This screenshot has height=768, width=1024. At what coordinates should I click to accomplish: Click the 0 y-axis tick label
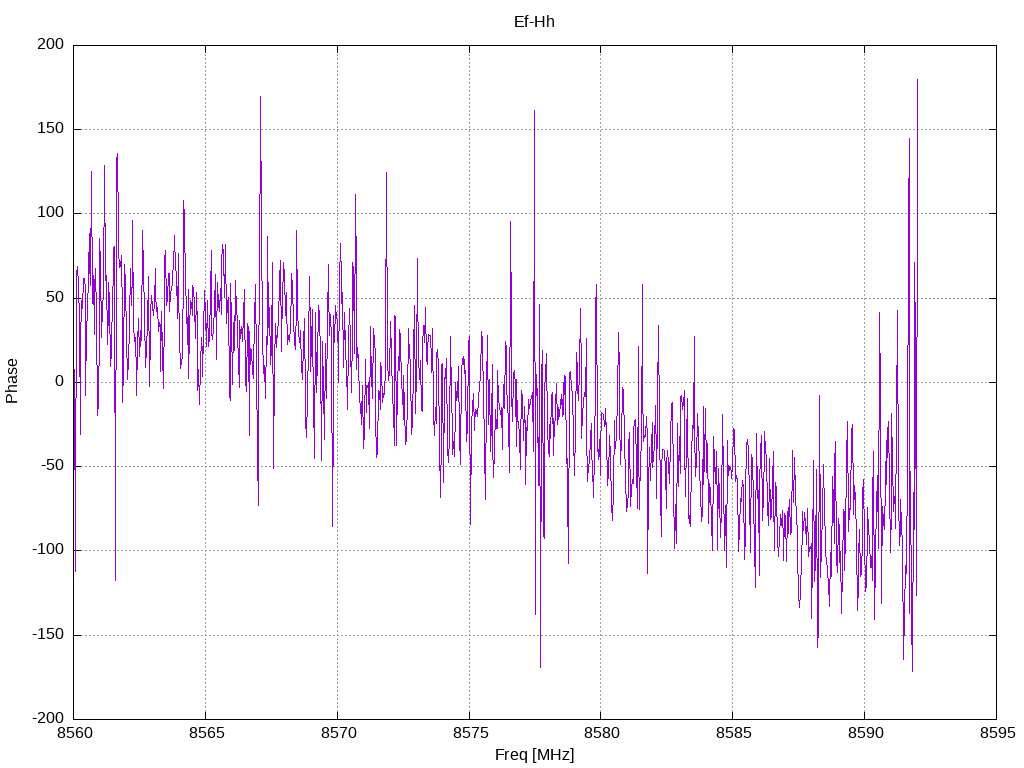[x=60, y=381]
